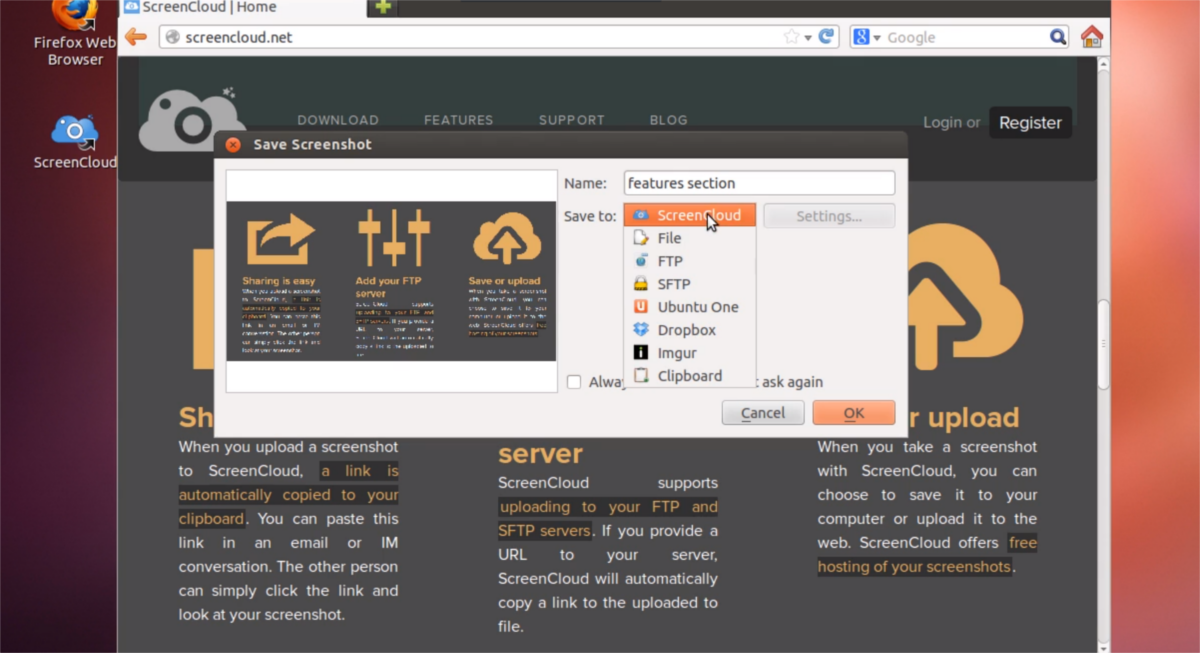Click the Google search magnifier icon
This screenshot has width=1200, height=653.
coord(1058,37)
